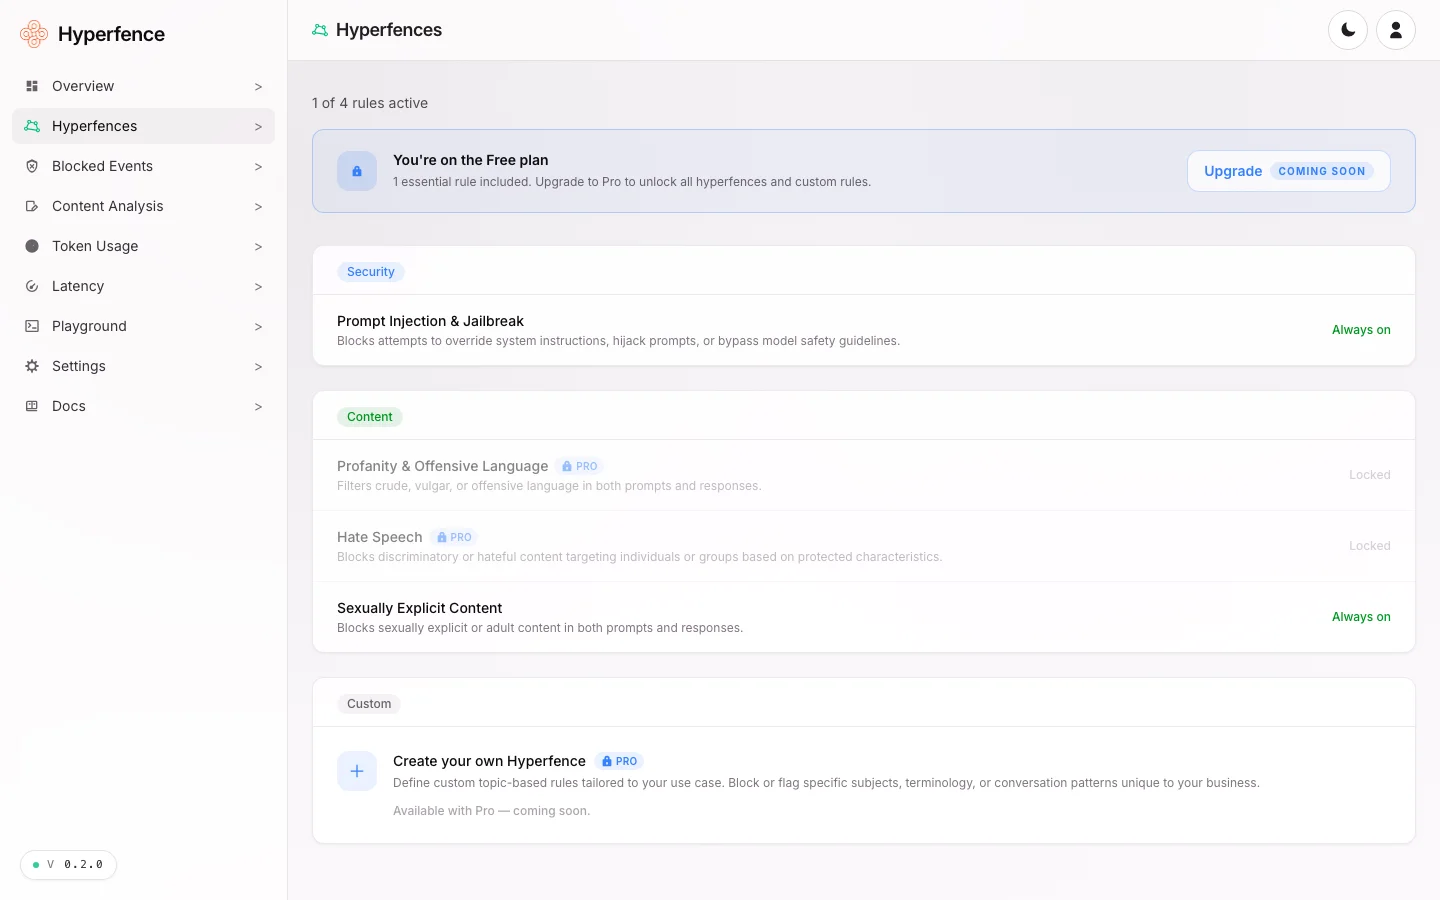1440x900 pixels.
Task: Click Always on for Prompt Injection rule
Action: click(x=1361, y=330)
